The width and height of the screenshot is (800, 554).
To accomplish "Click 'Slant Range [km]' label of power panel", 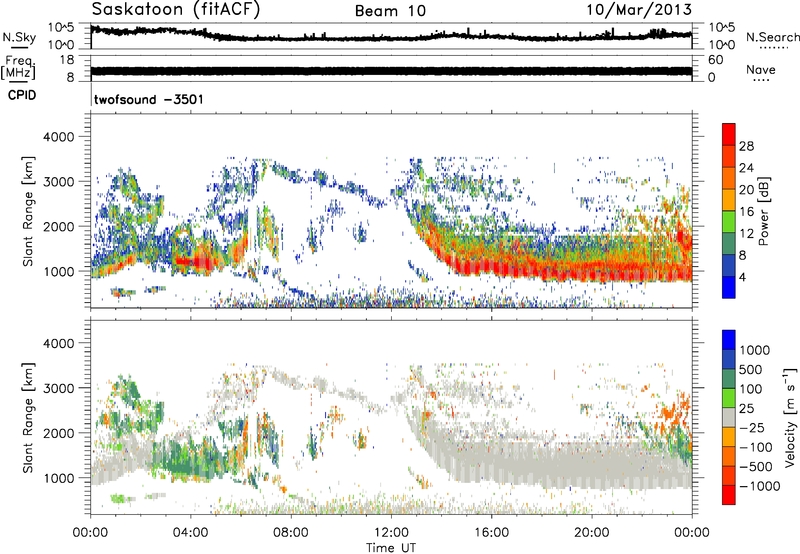I will pos(28,211).
